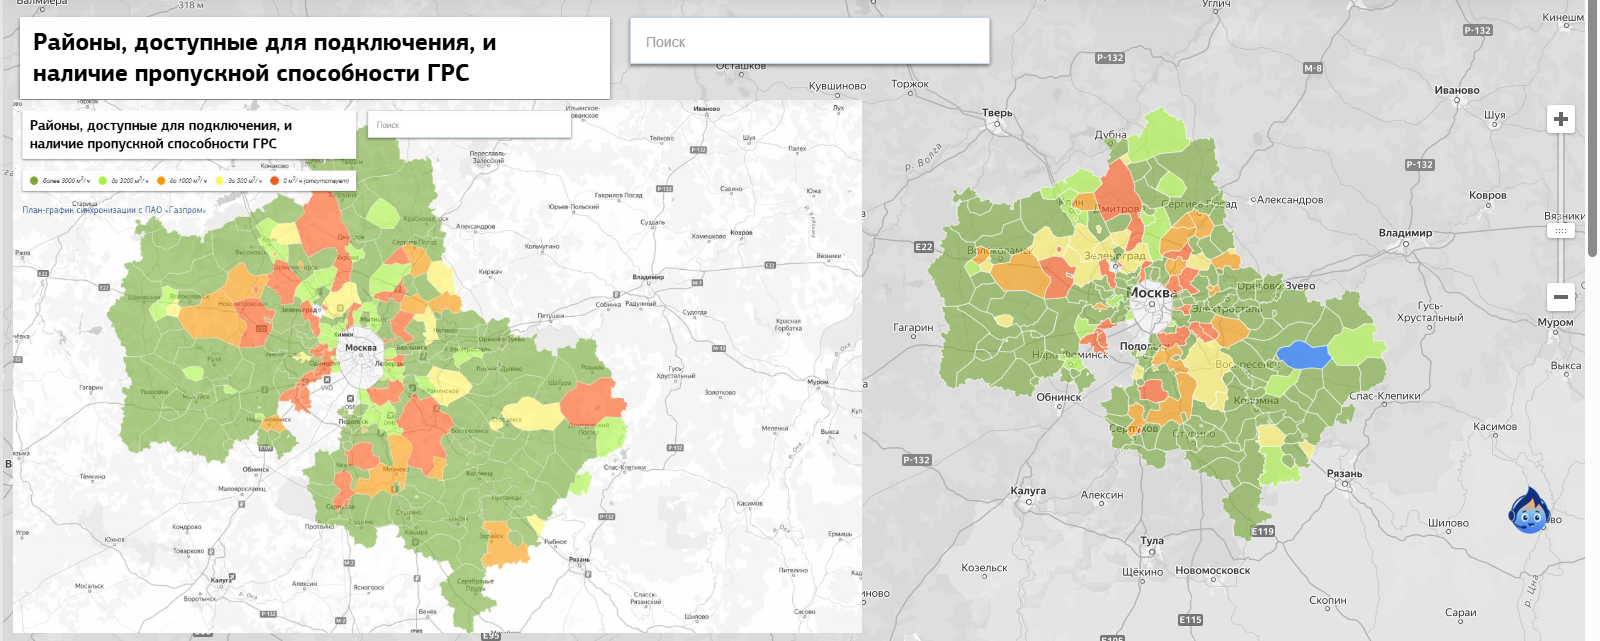This screenshot has width=1600, height=641.
Task: Click the small 'Поиск' field in embedded map
Action: [469, 125]
